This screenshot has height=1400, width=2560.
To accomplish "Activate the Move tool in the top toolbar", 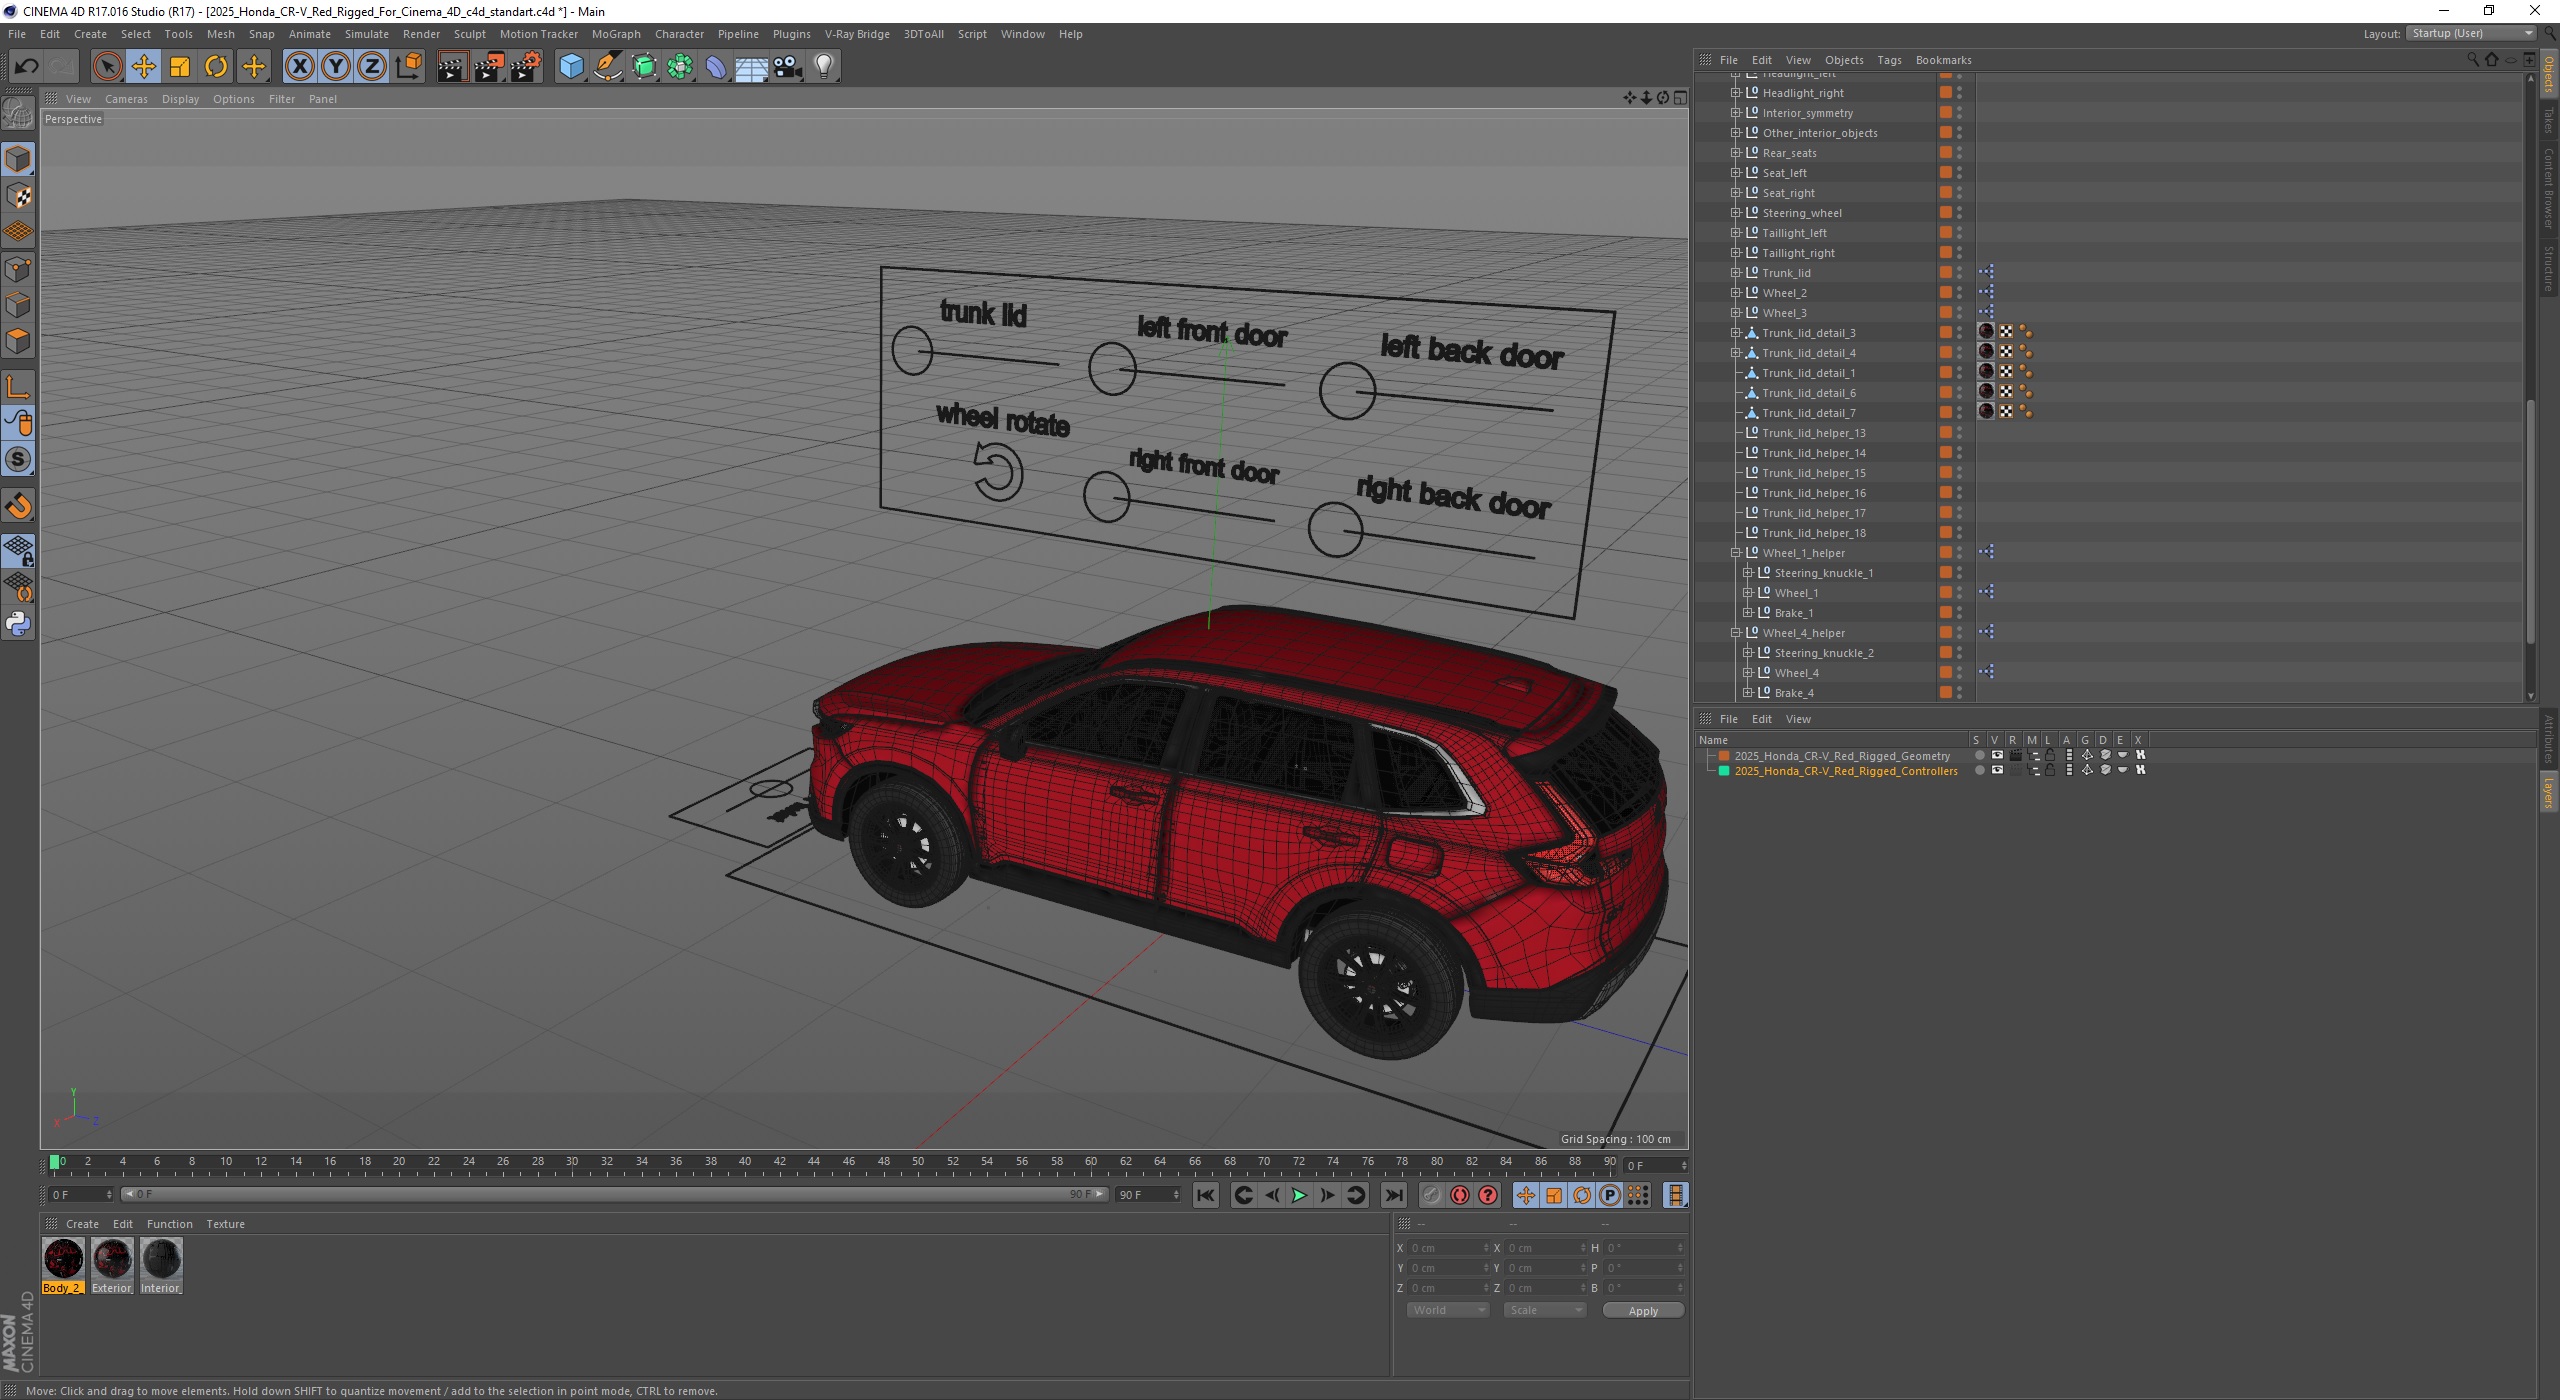I will (x=143, y=67).
